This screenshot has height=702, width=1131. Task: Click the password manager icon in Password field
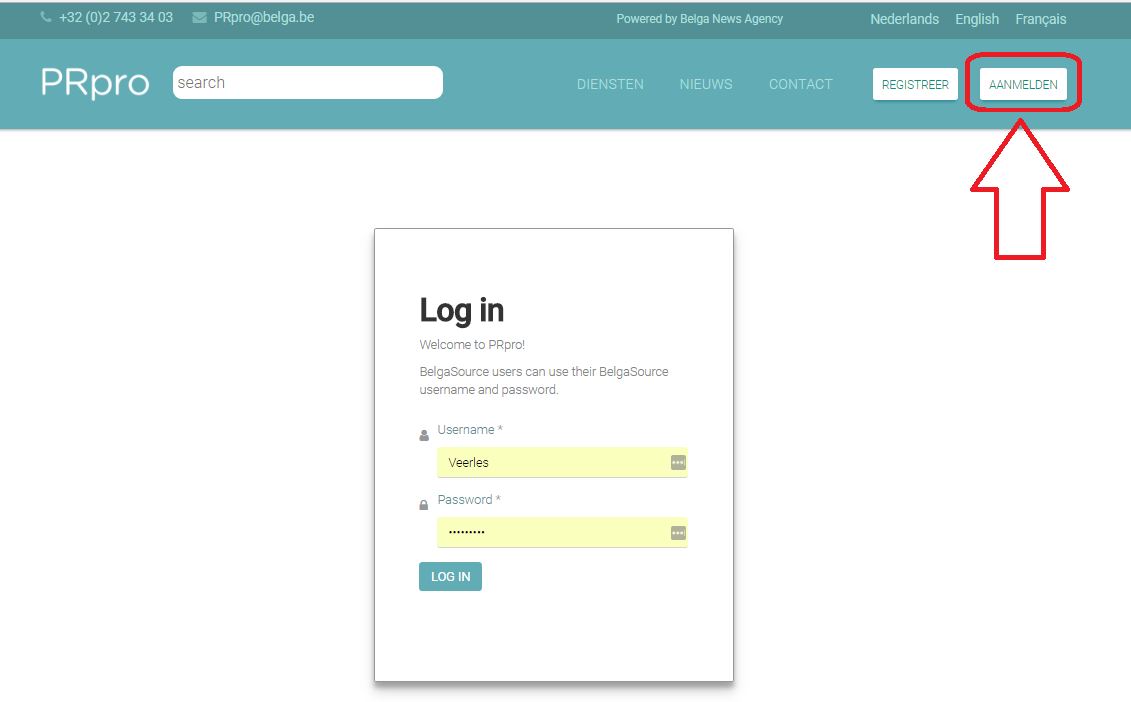tap(678, 533)
